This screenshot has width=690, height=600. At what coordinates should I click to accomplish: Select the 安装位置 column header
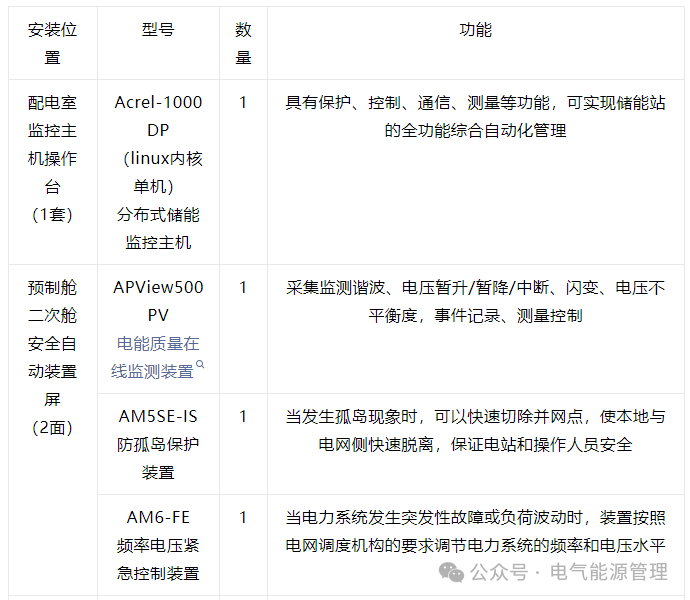(52, 44)
